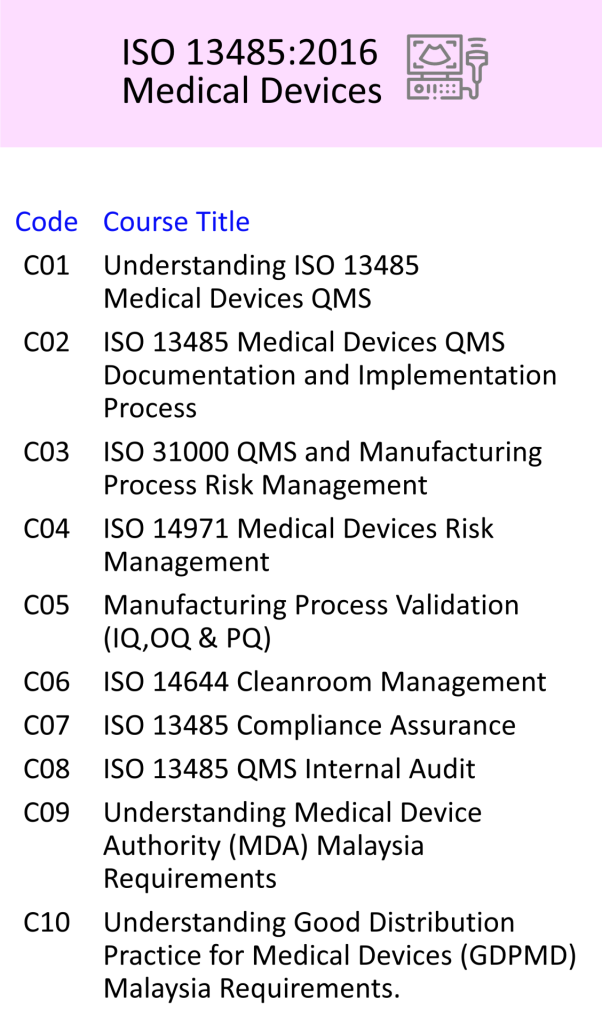
Task: Select course code C08
Action: coord(46,769)
